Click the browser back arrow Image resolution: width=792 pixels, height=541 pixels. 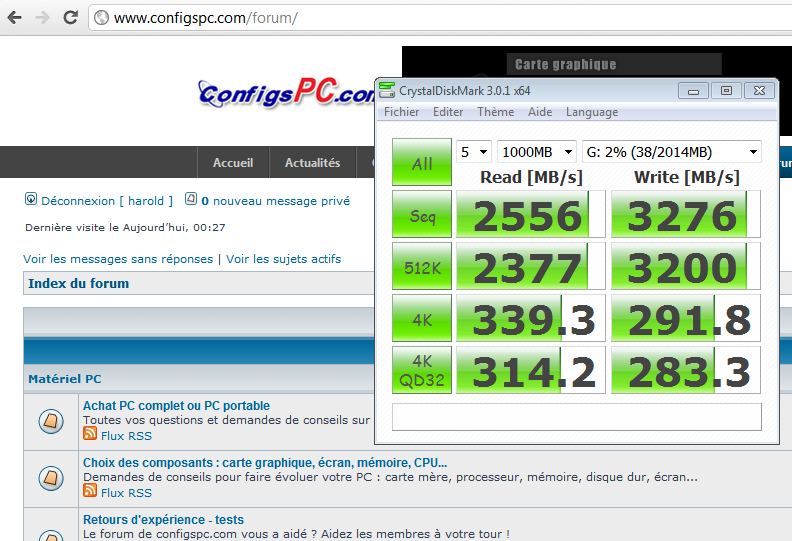click(x=14, y=18)
